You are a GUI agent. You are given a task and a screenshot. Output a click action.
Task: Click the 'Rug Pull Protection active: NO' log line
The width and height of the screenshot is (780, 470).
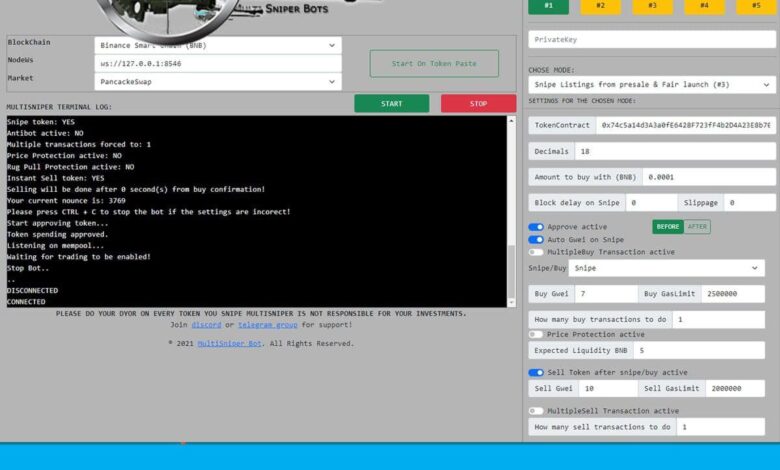coord(70,167)
